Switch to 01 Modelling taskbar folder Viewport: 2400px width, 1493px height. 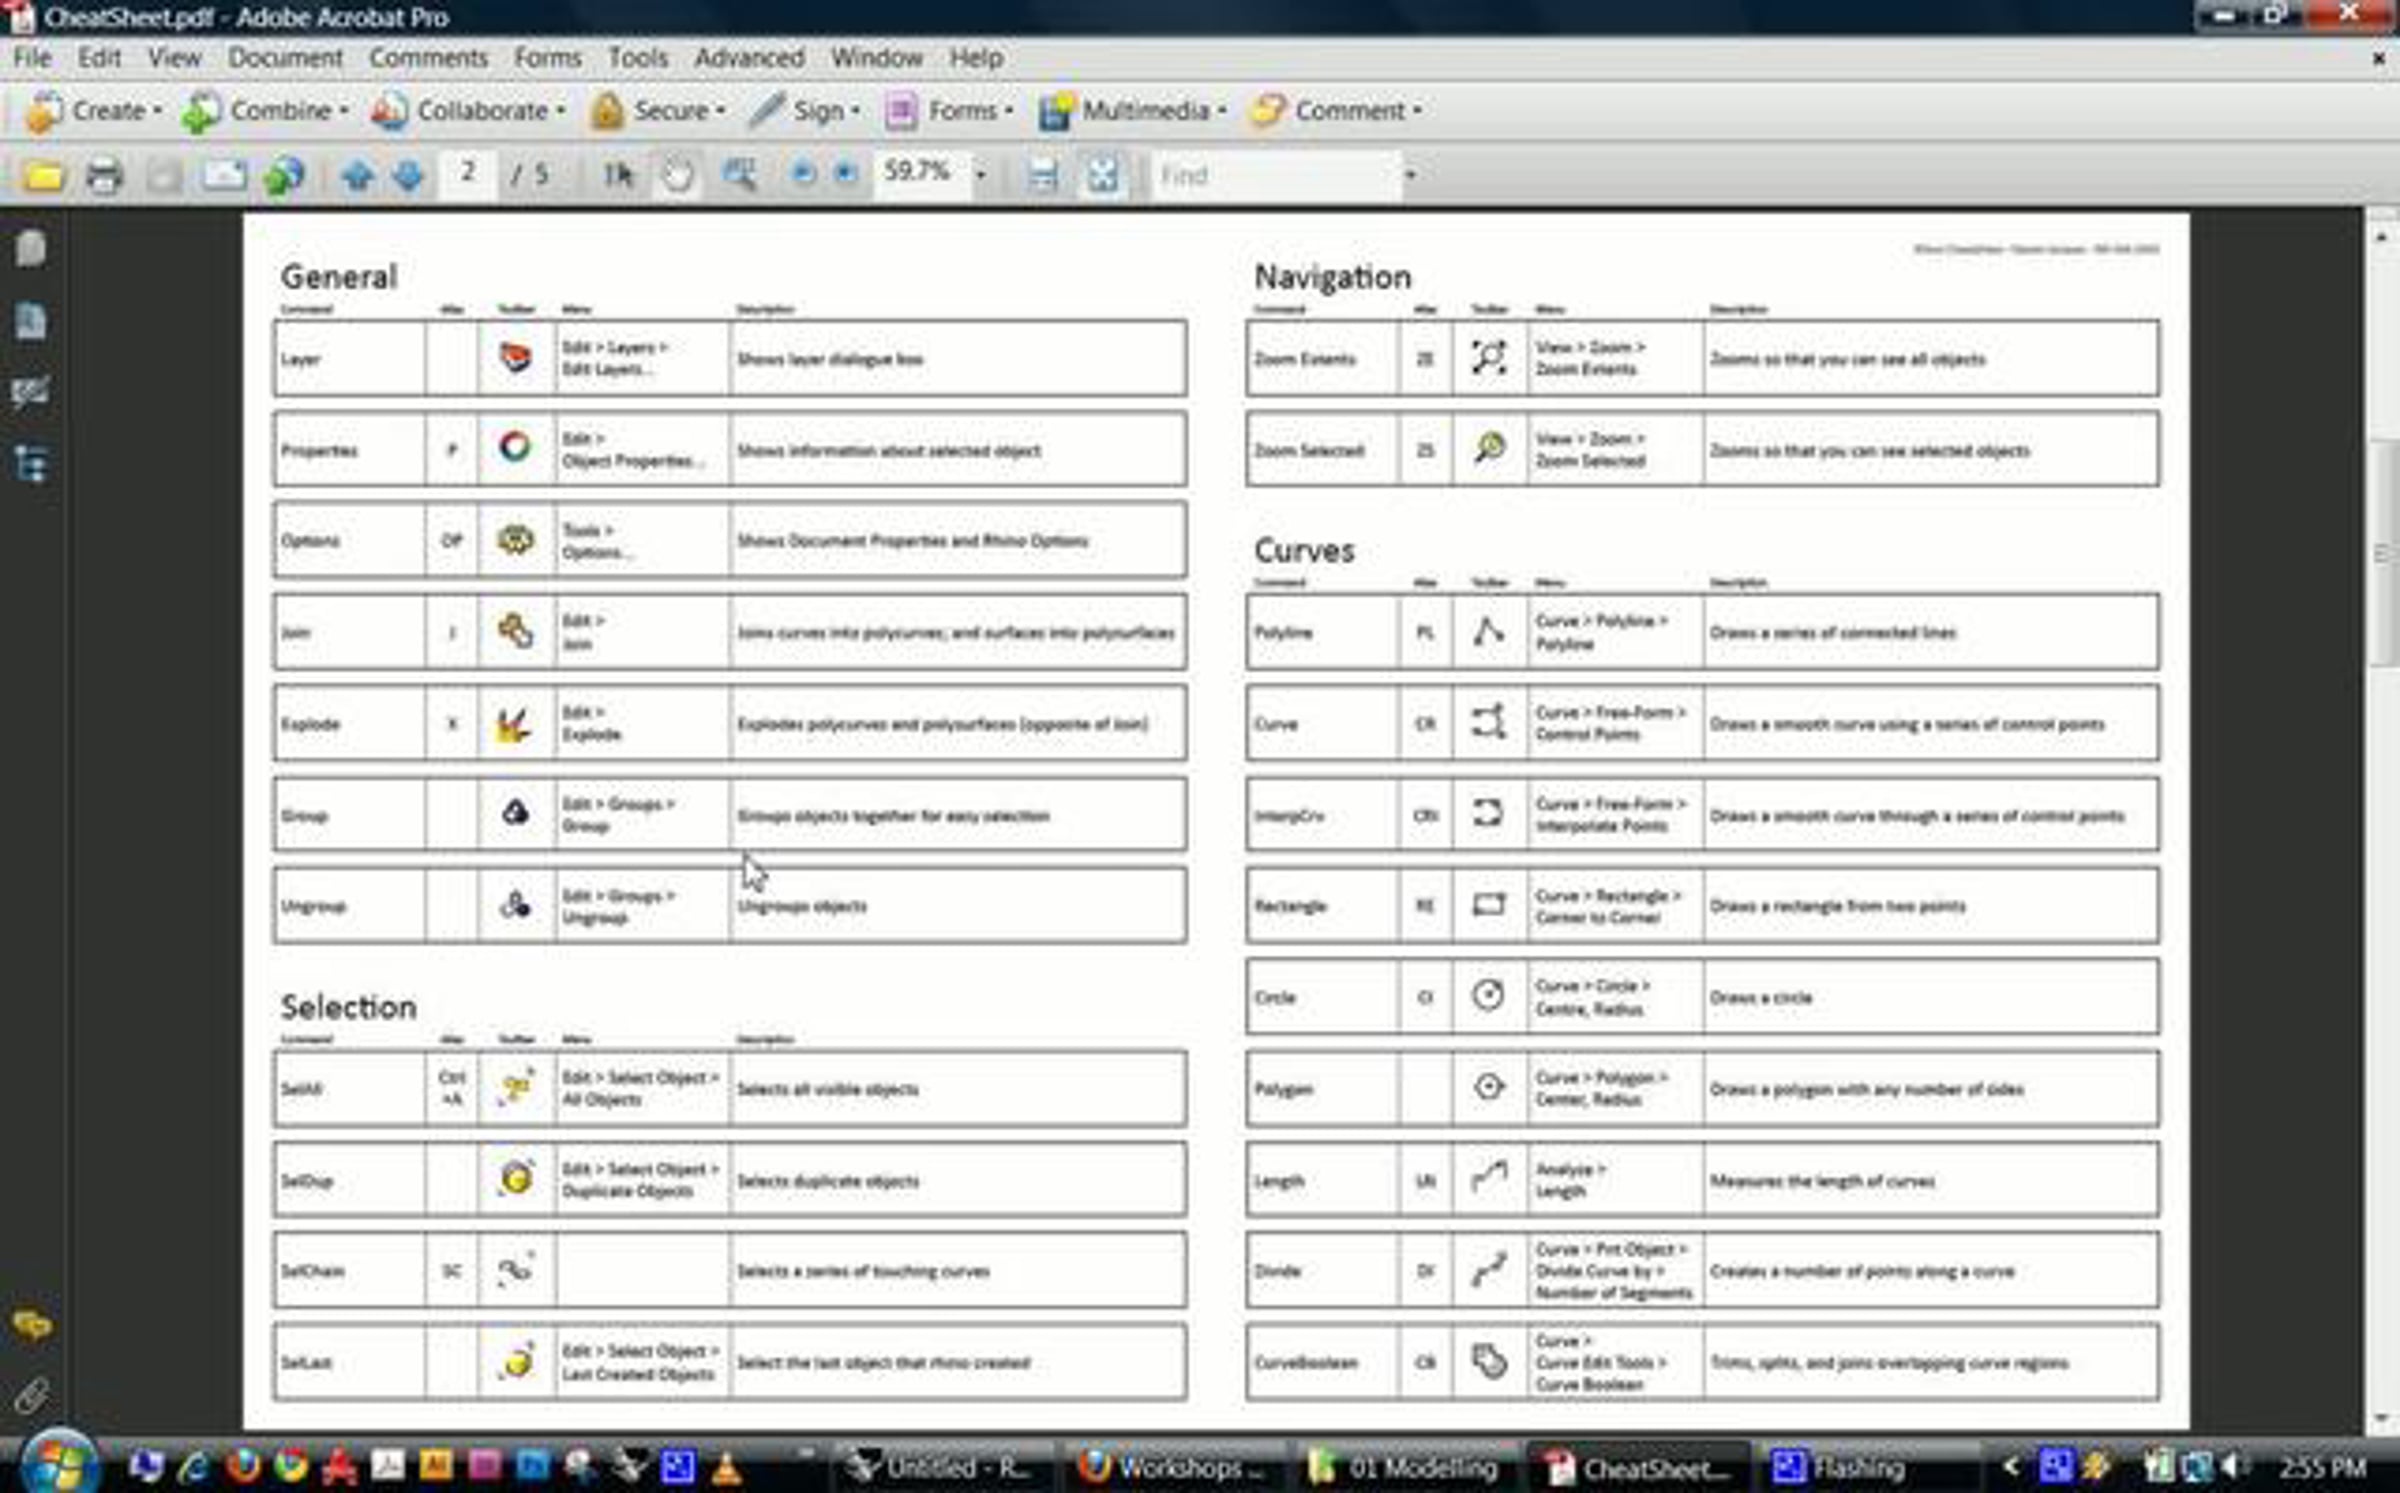click(1404, 1467)
